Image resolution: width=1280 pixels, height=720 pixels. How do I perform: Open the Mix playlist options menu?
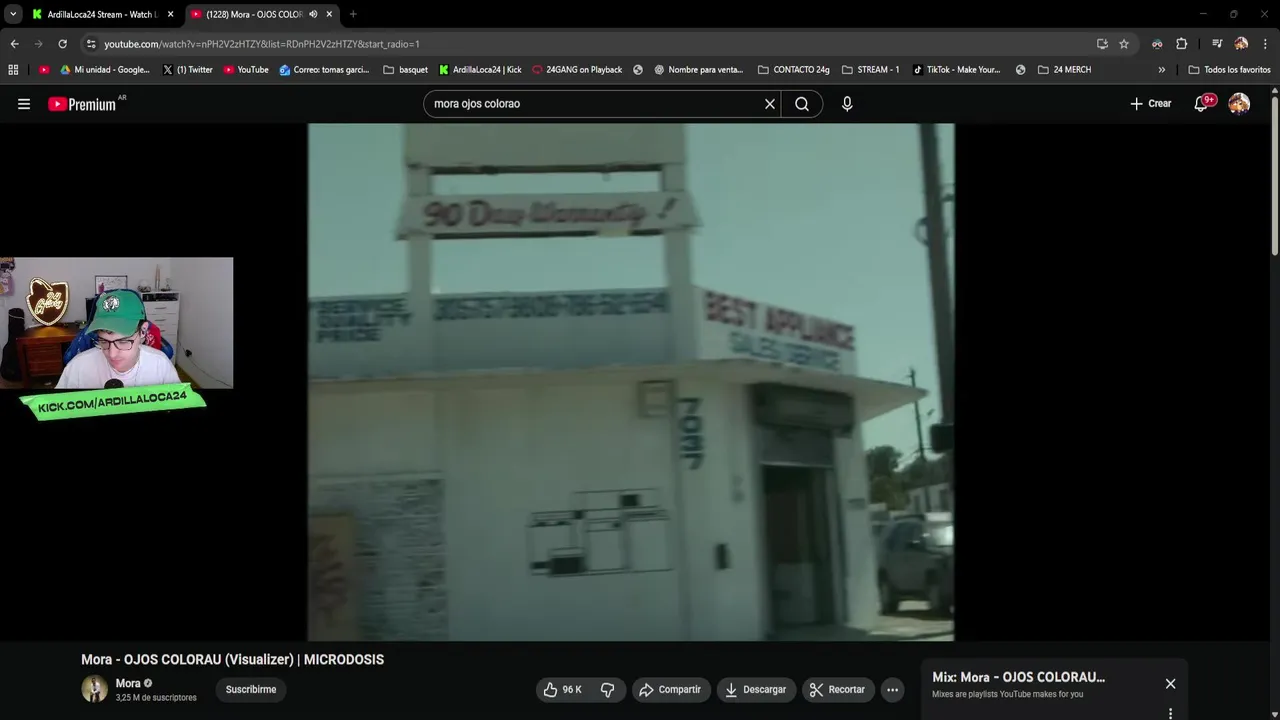coord(1170,713)
